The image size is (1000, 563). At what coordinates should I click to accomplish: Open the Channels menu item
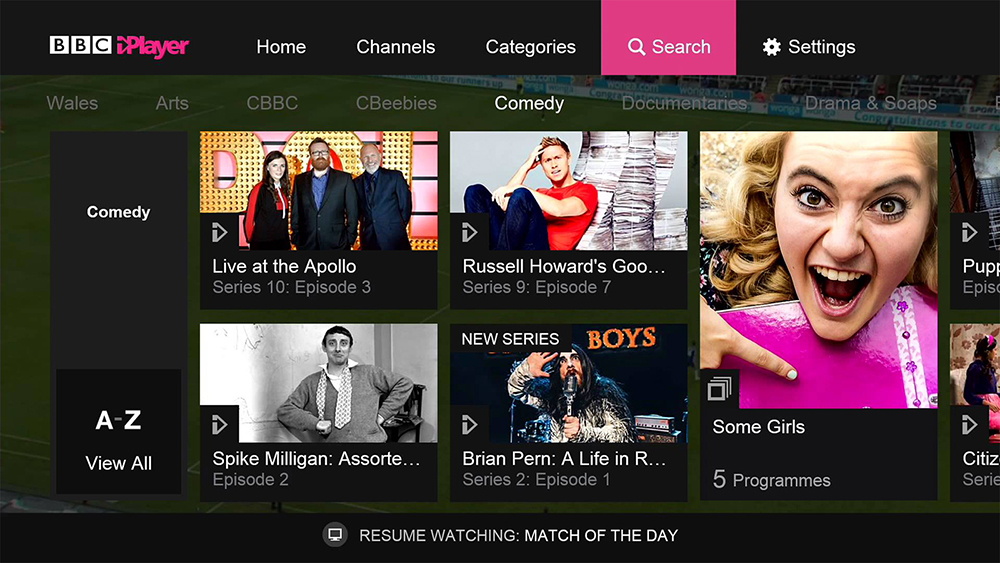pos(395,47)
